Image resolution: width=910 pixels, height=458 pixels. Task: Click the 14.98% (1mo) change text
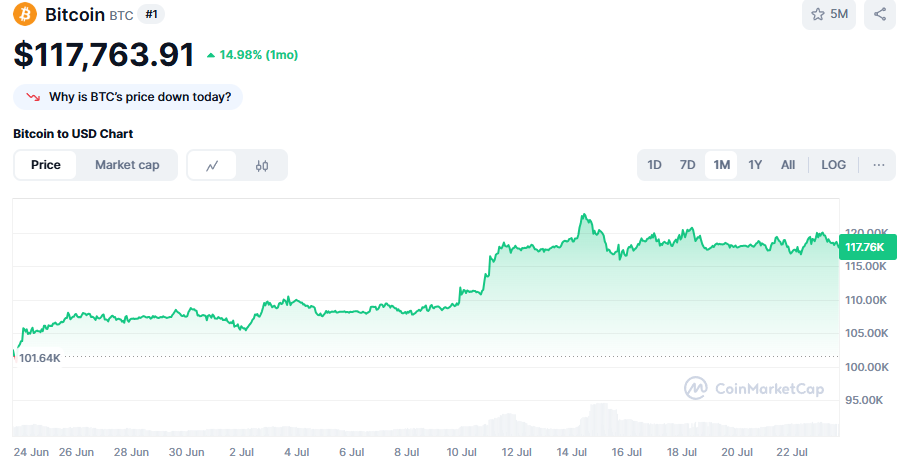252,55
